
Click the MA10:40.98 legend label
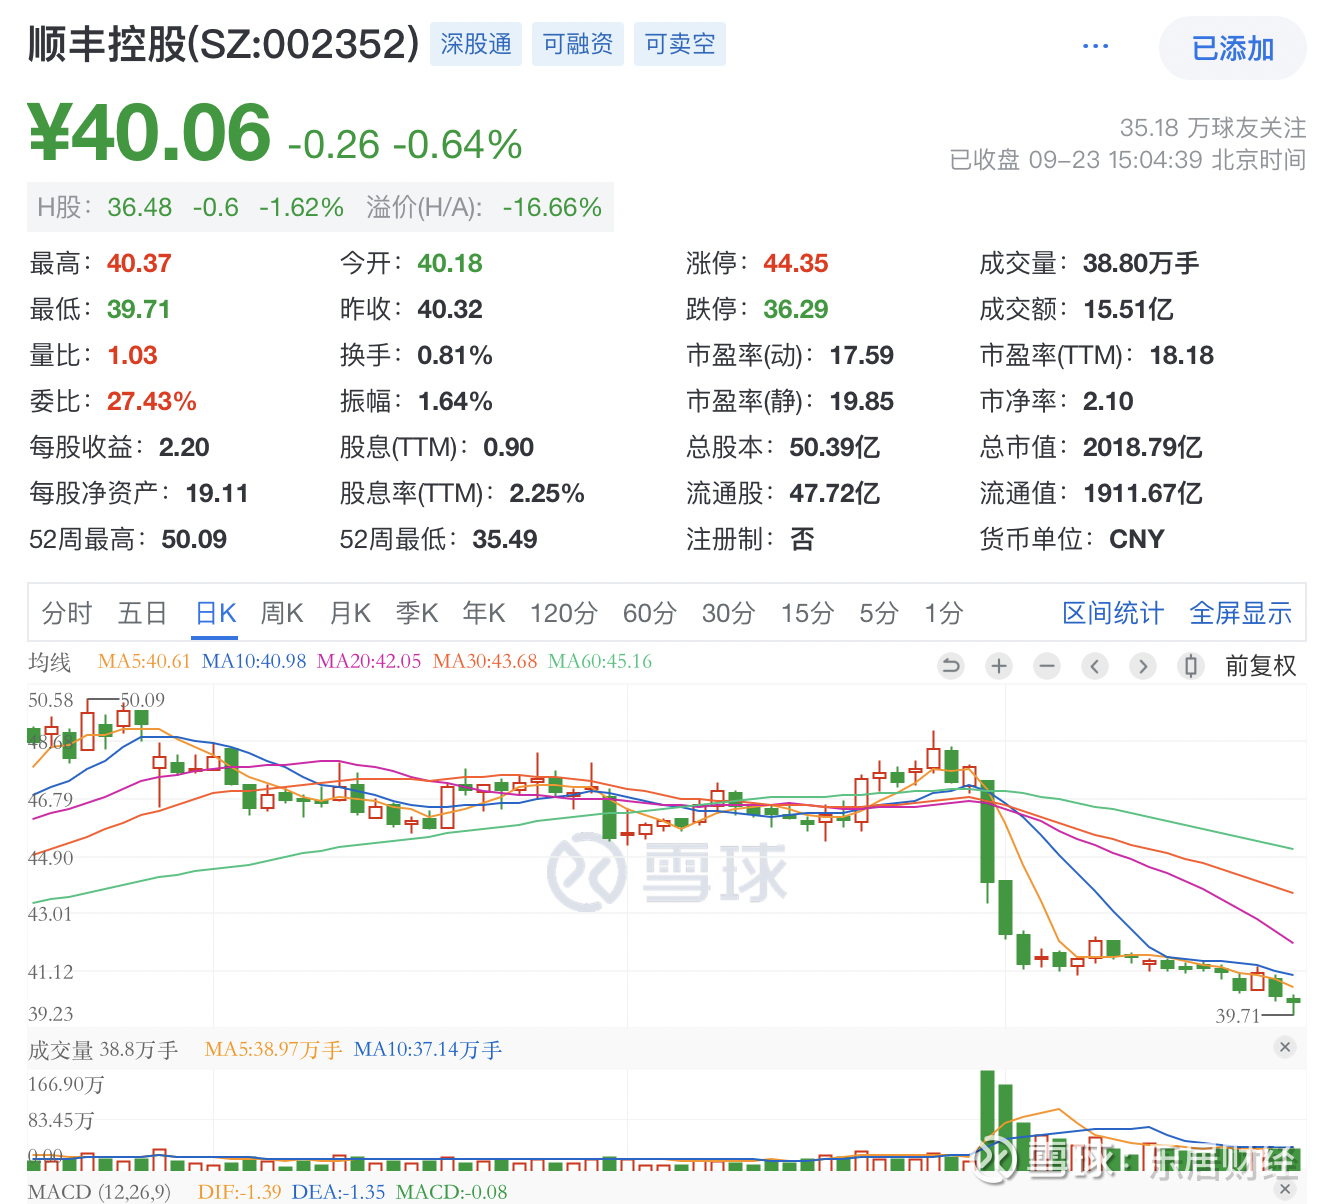tap(254, 661)
